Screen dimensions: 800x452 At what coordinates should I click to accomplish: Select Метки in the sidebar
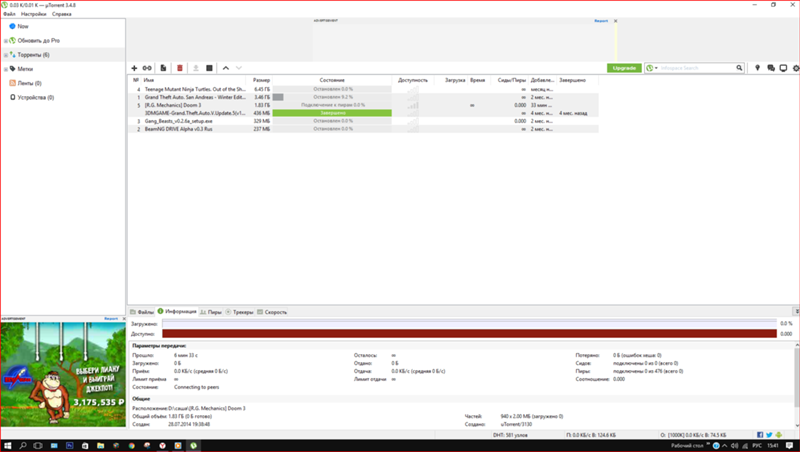click(25, 69)
